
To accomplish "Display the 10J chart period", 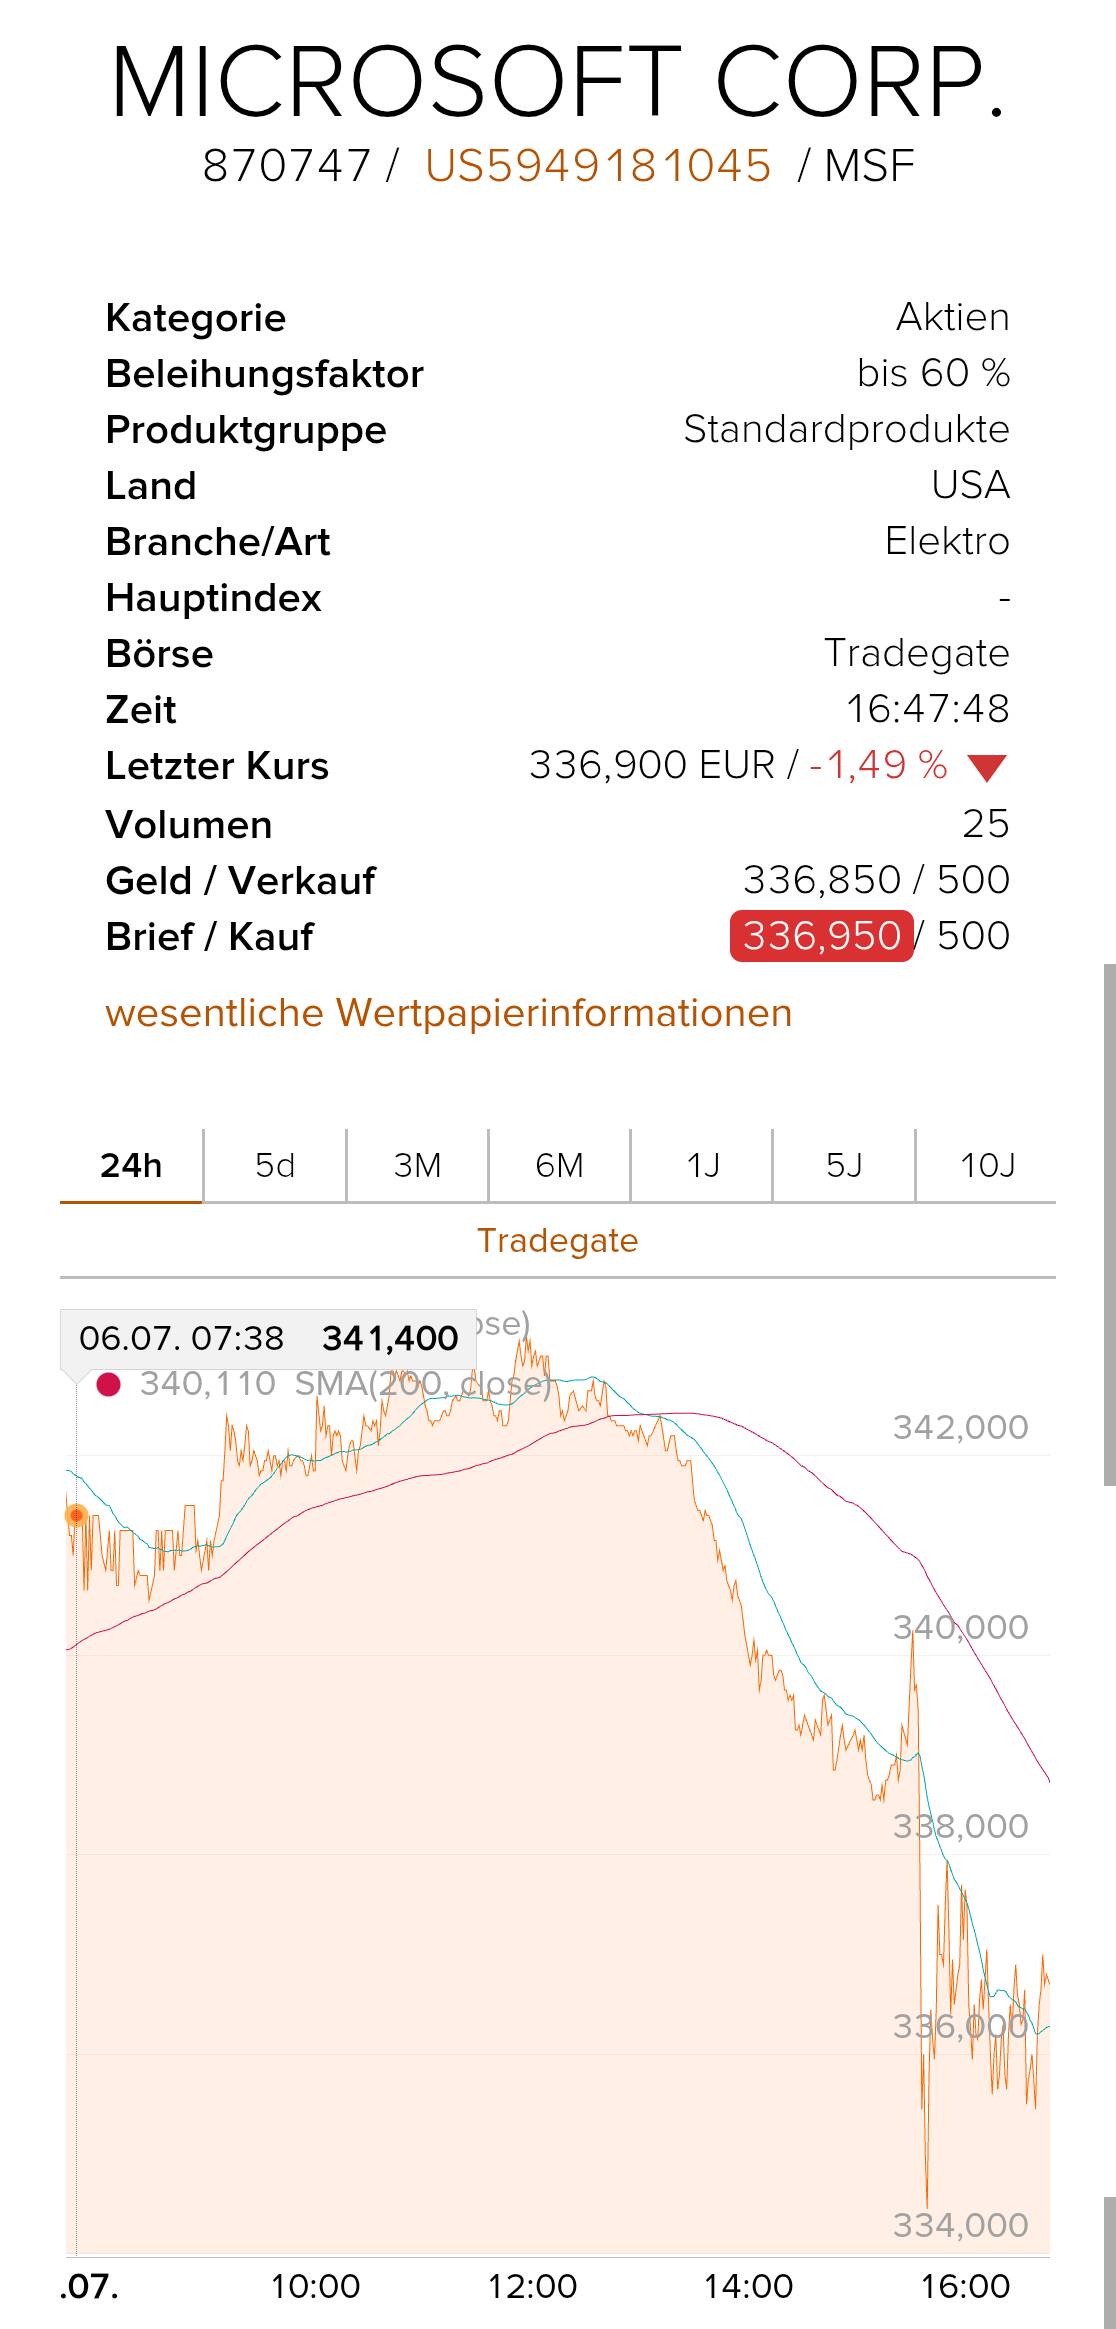I will [987, 1165].
